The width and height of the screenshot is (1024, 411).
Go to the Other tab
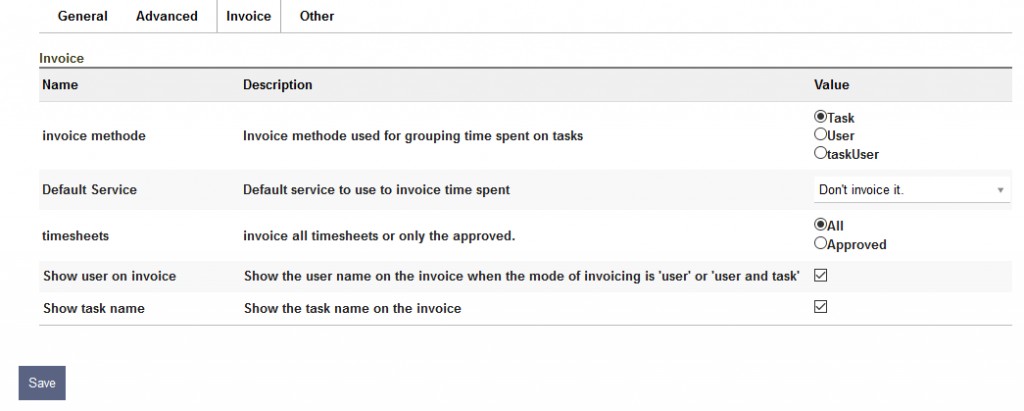coord(317,16)
